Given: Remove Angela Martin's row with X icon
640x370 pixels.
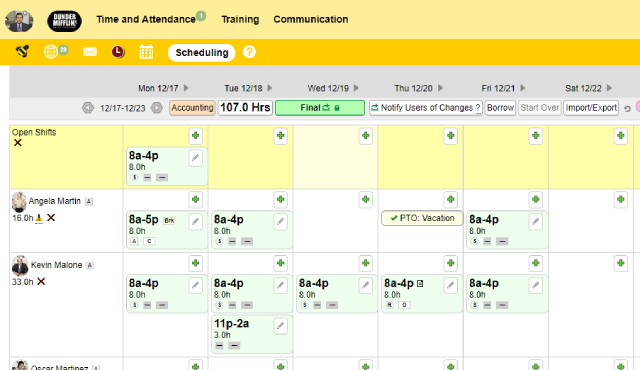Looking at the screenshot, I should point(51,217).
